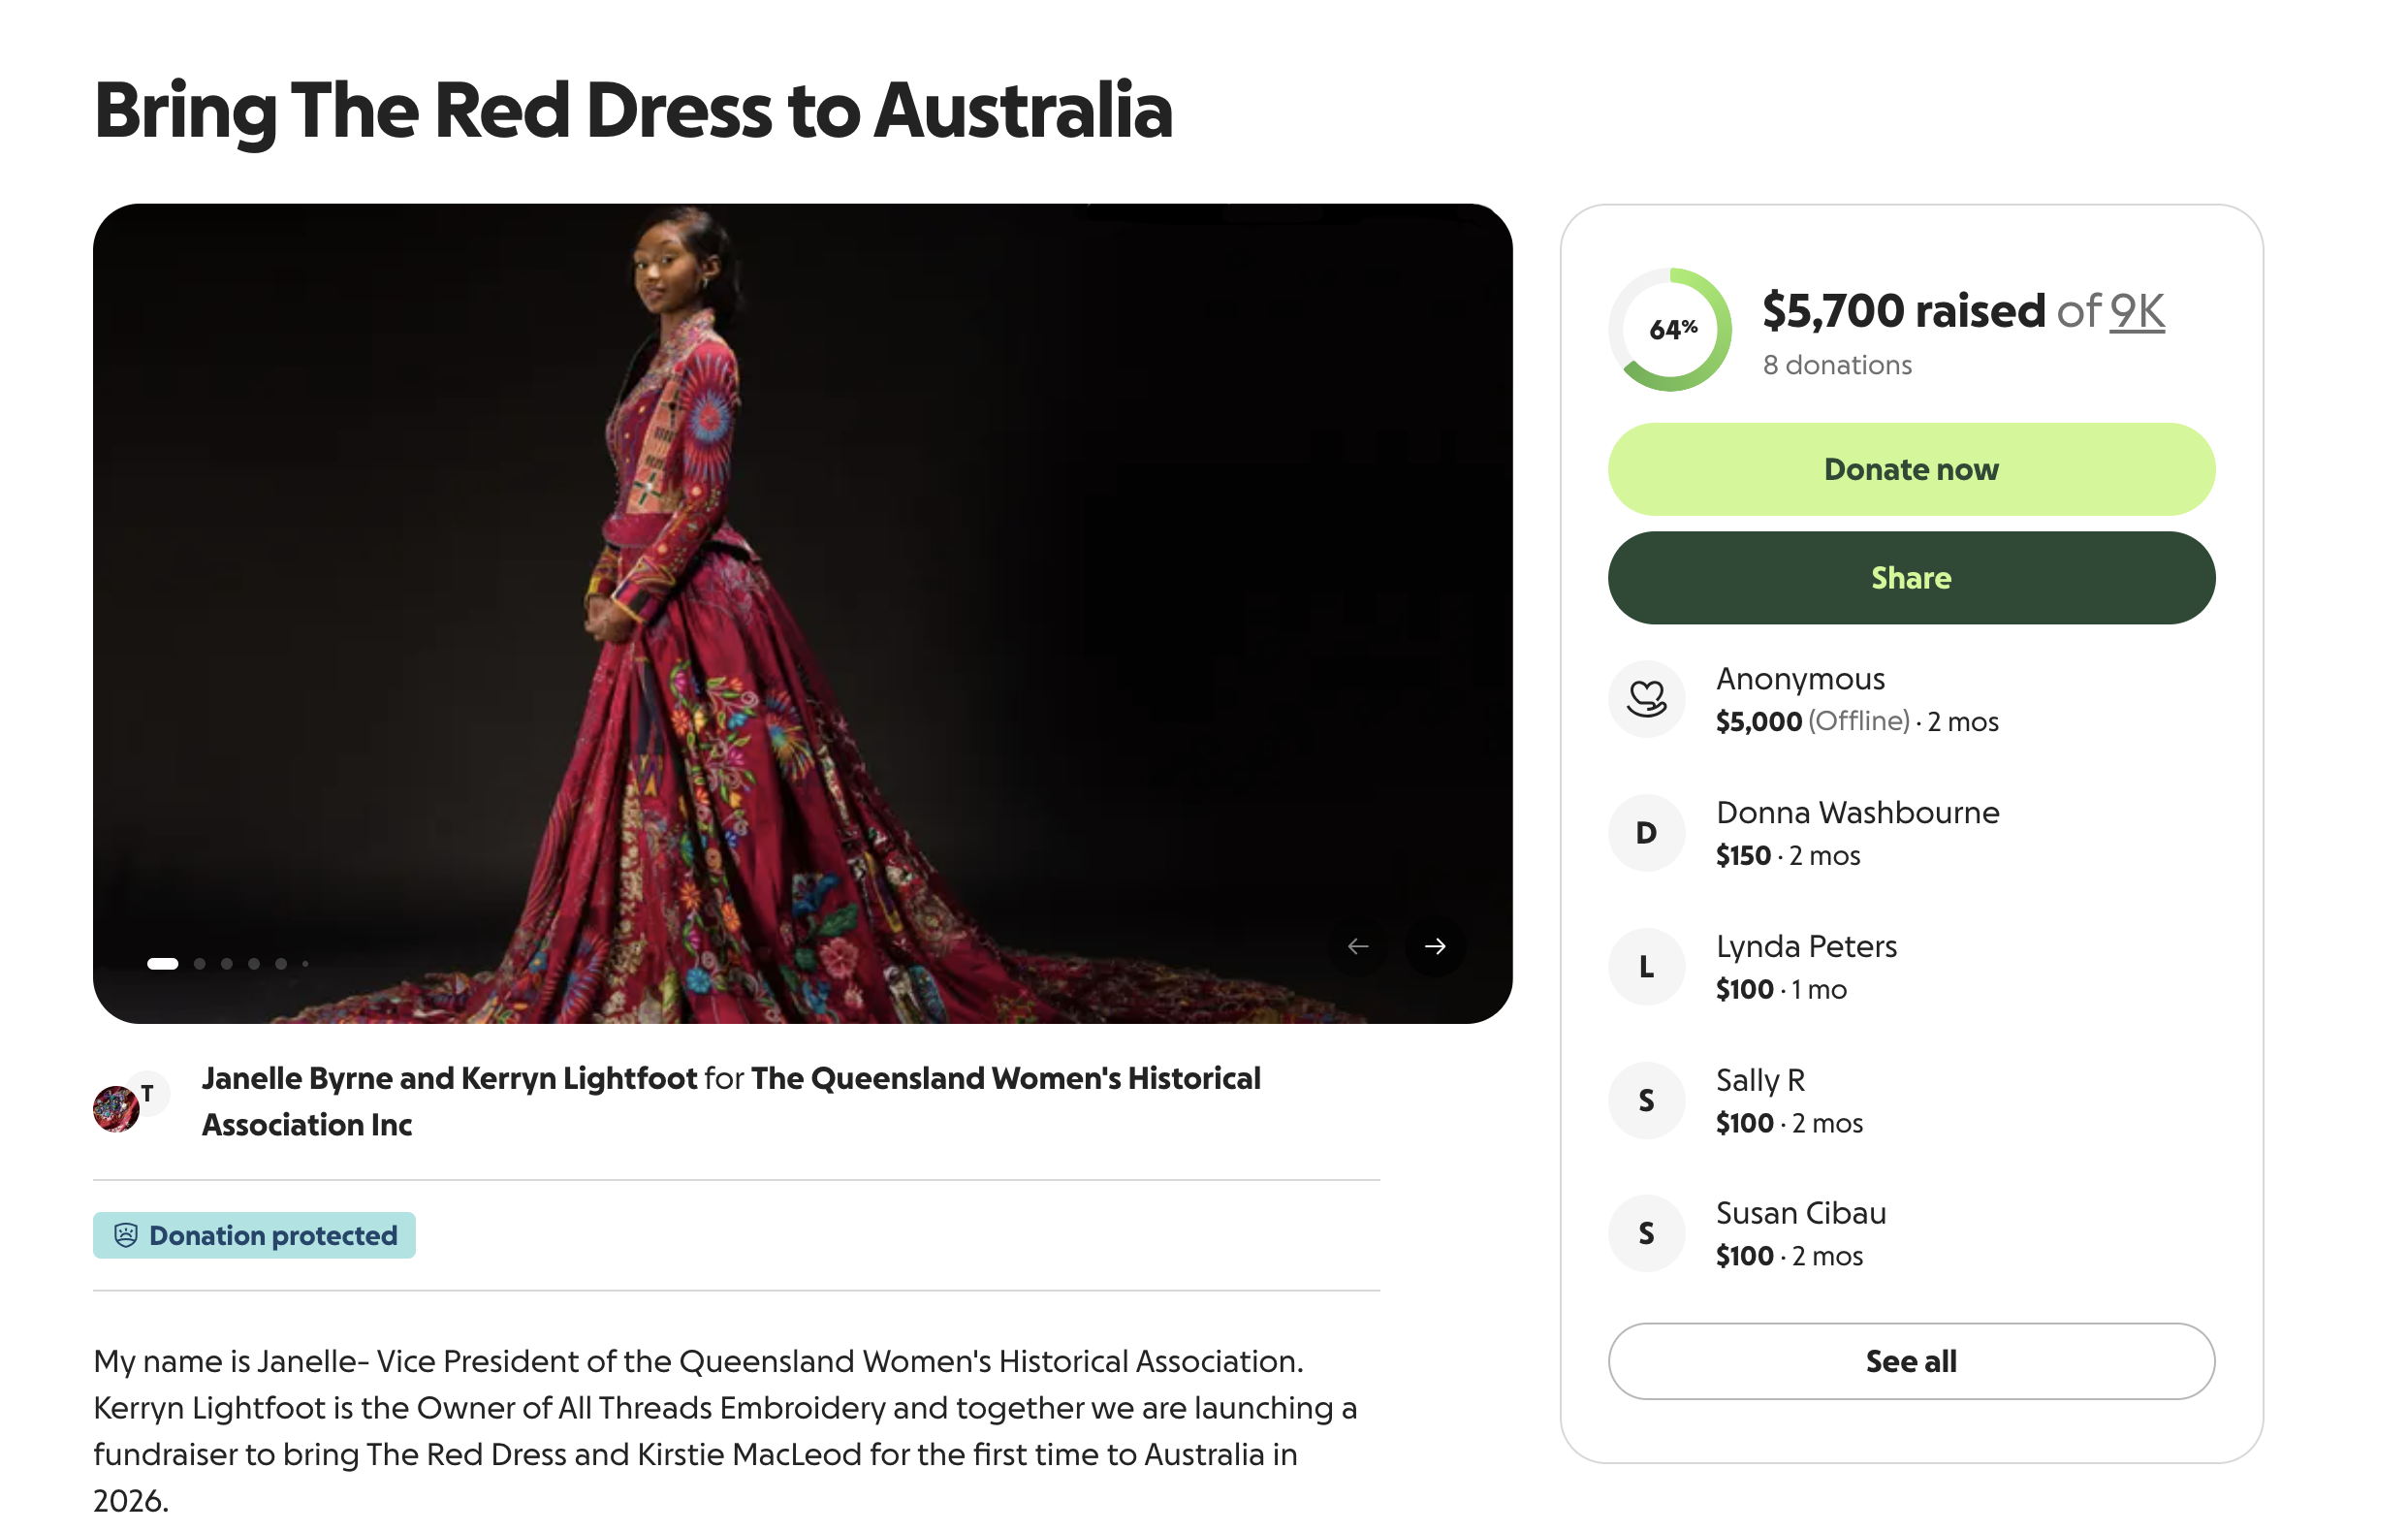Click the Red Dress campaign photo

[800, 600]
